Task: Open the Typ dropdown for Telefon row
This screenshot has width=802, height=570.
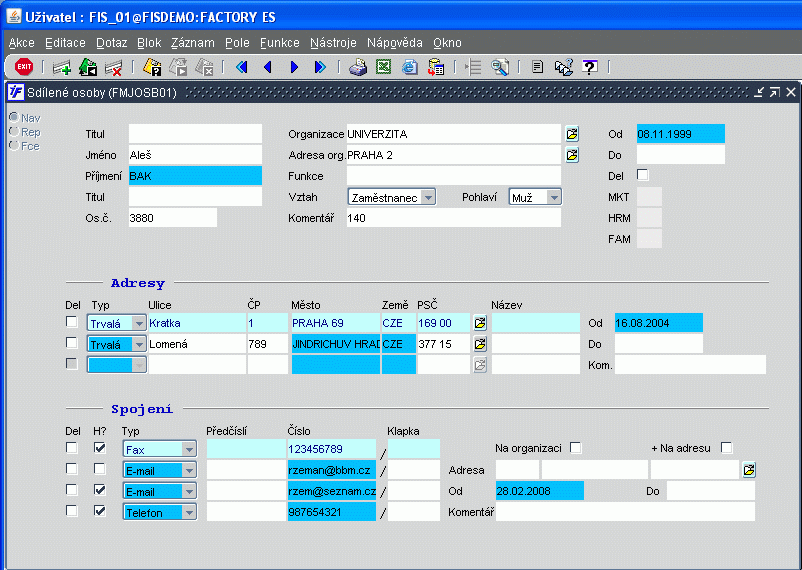Action: click(188, 512)
